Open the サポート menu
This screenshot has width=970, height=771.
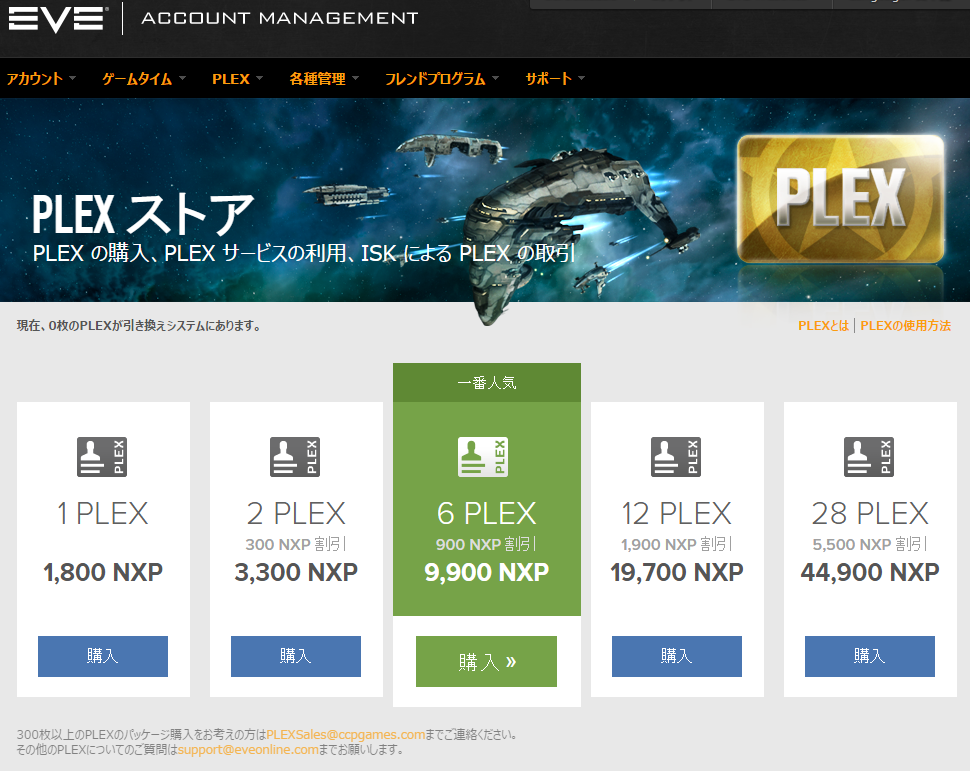[555, 79]
